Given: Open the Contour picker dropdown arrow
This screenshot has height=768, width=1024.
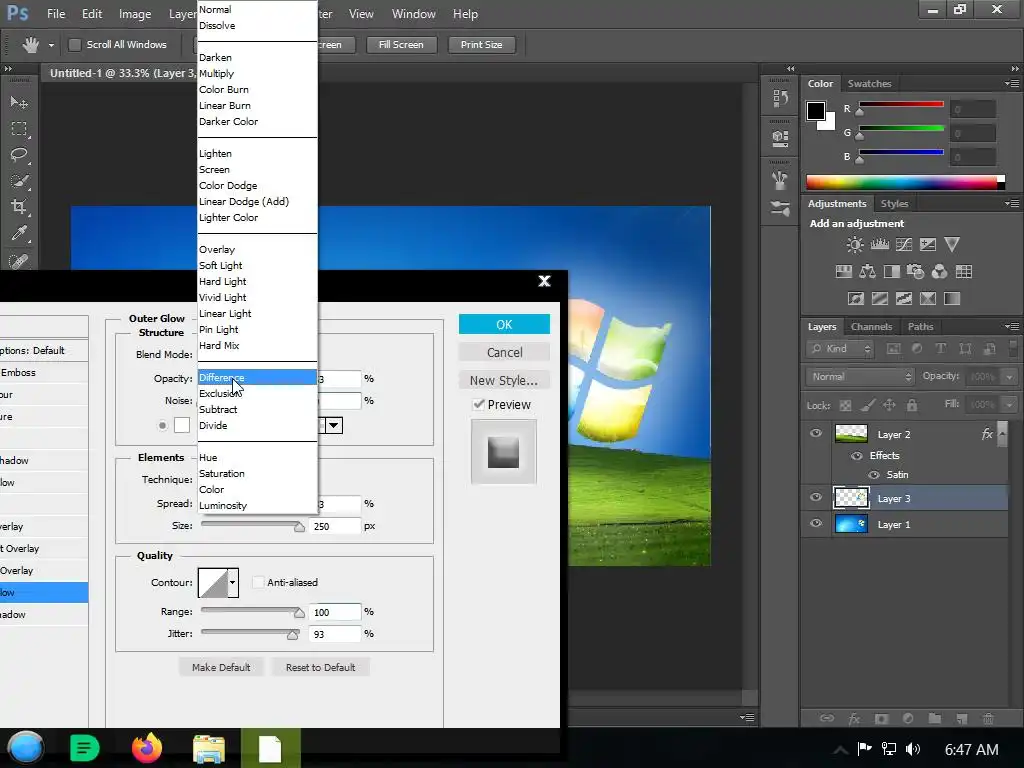Looking at the screenshot, I should 232,583.
